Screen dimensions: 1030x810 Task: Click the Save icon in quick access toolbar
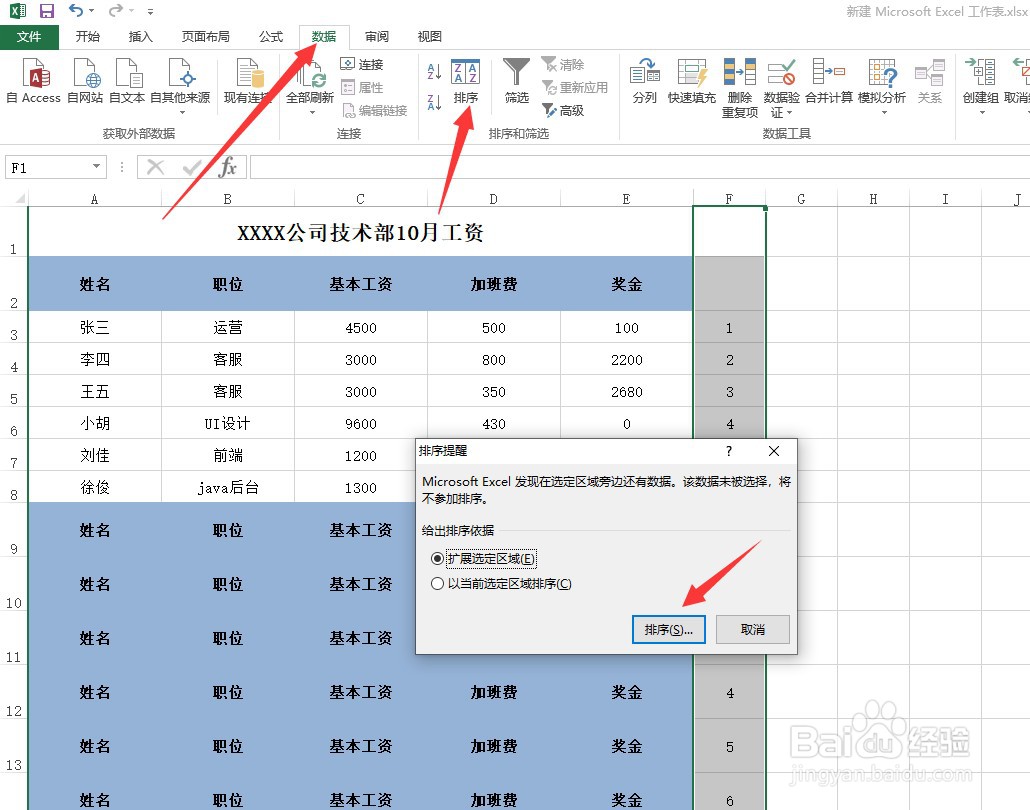coord(47,11)
